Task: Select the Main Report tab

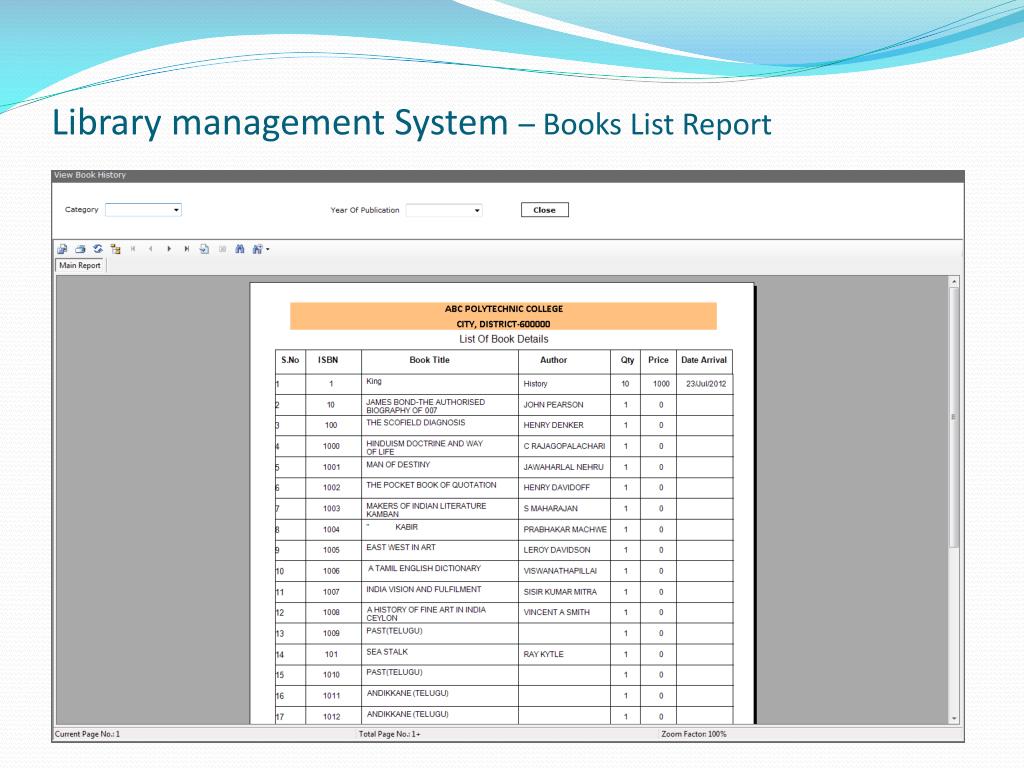Action: click(80, 265)
